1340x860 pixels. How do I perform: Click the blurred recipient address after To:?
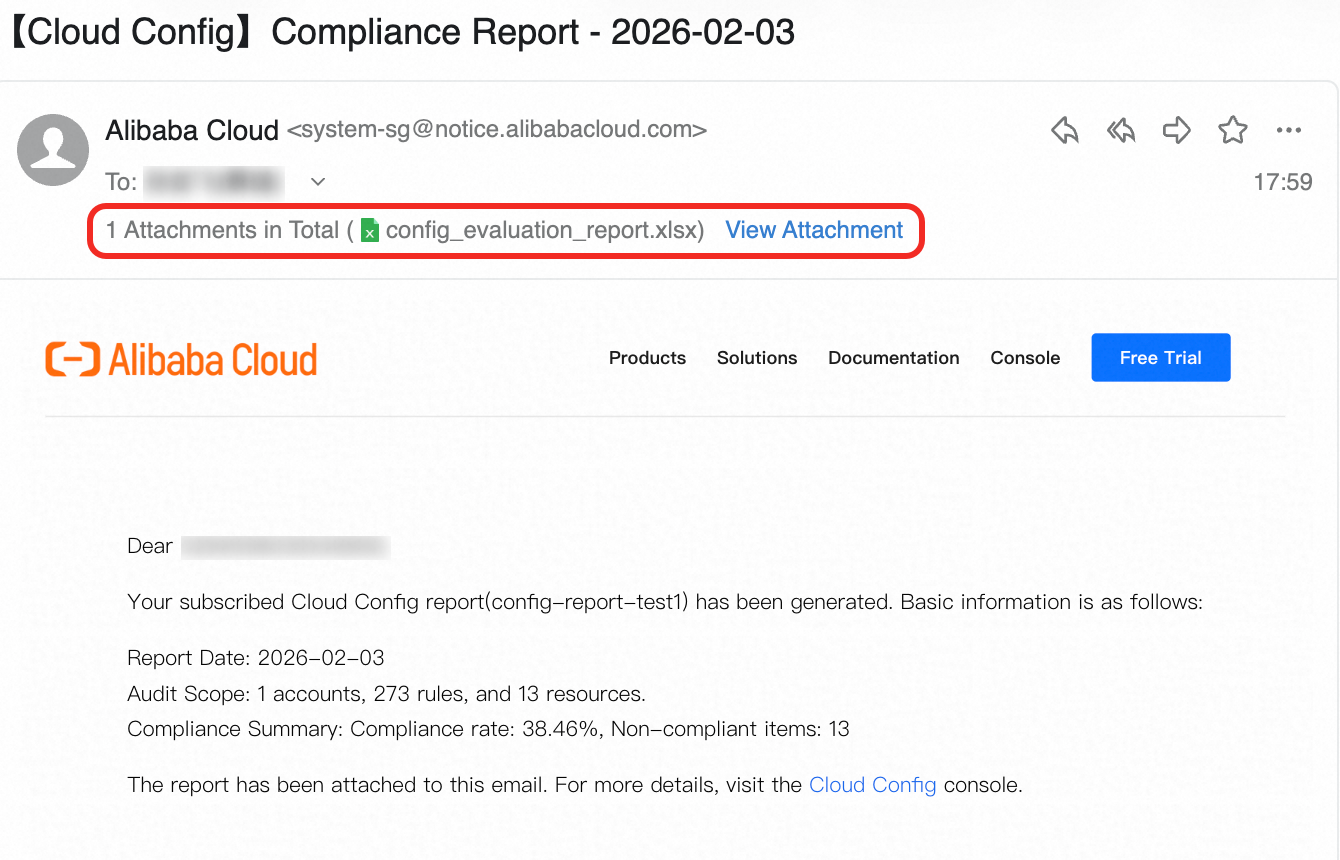[214, 182]
